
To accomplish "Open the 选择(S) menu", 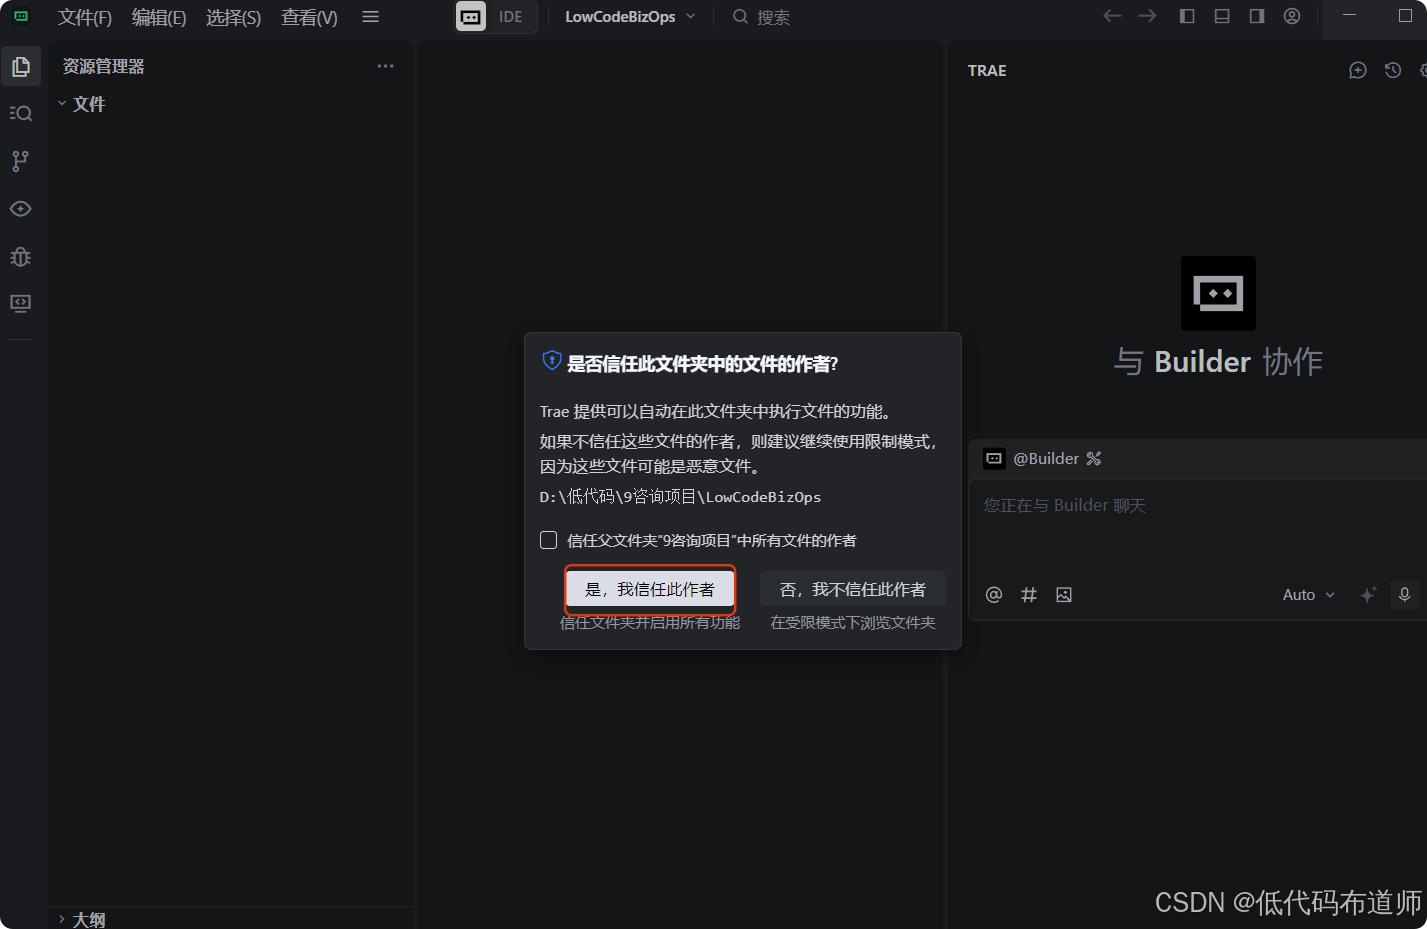I will tap(233, 17).
